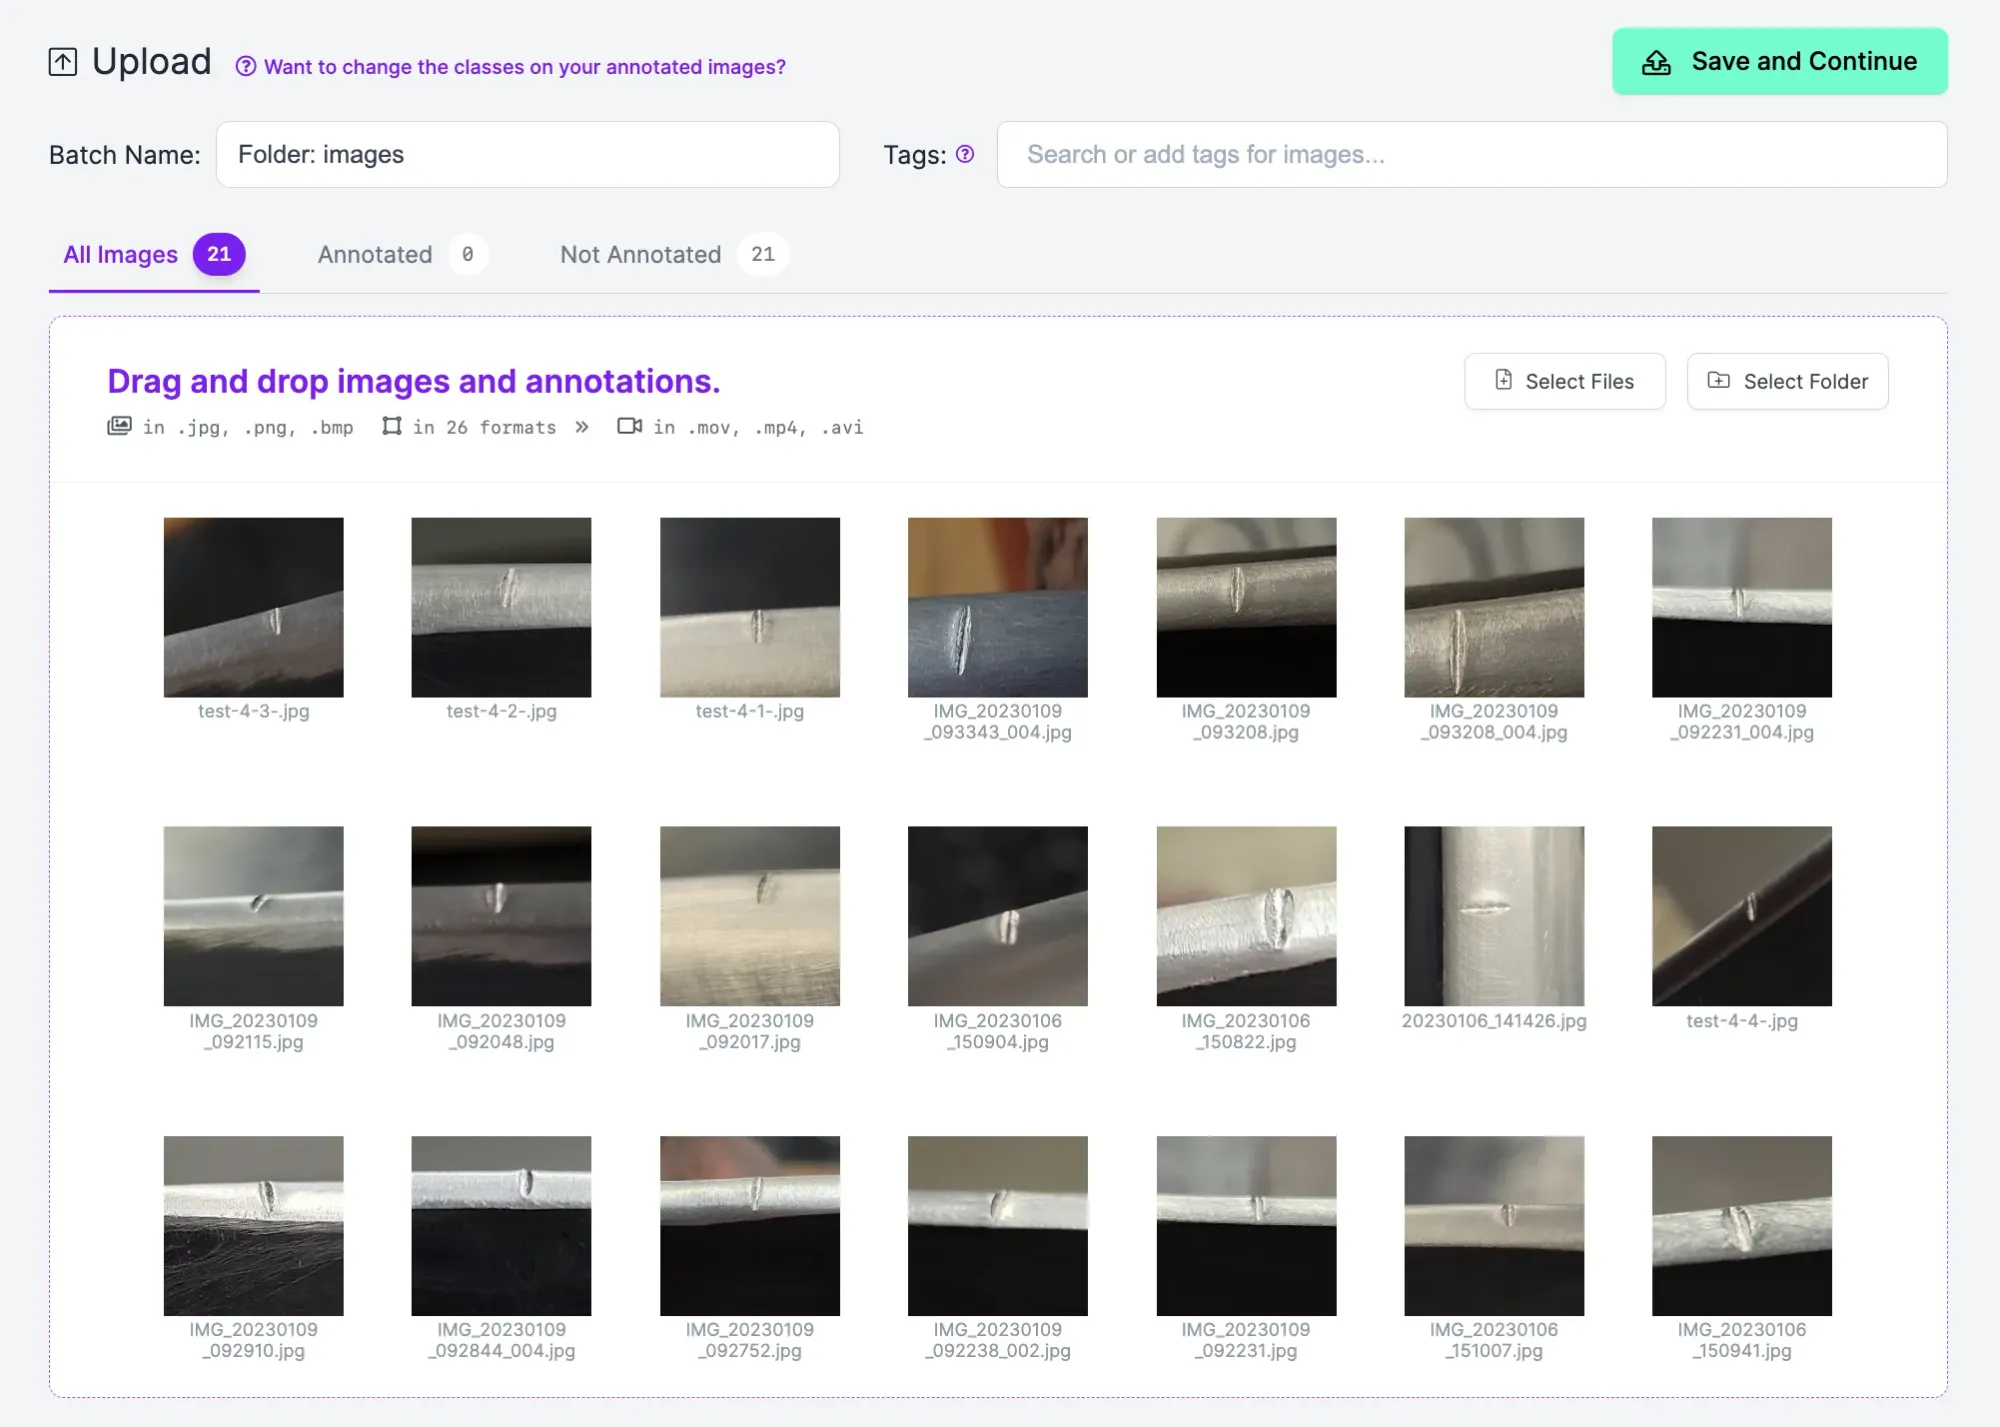Focus the tags search input field
The image size is (2000, 1427).
click(1471, 155)
